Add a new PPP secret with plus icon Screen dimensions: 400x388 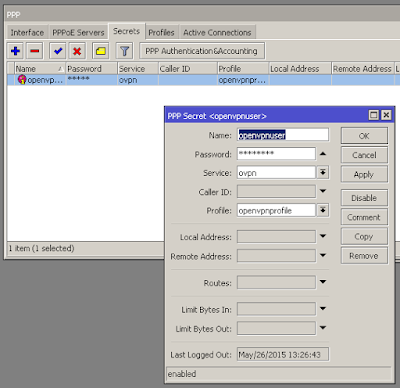pos(15,51)
